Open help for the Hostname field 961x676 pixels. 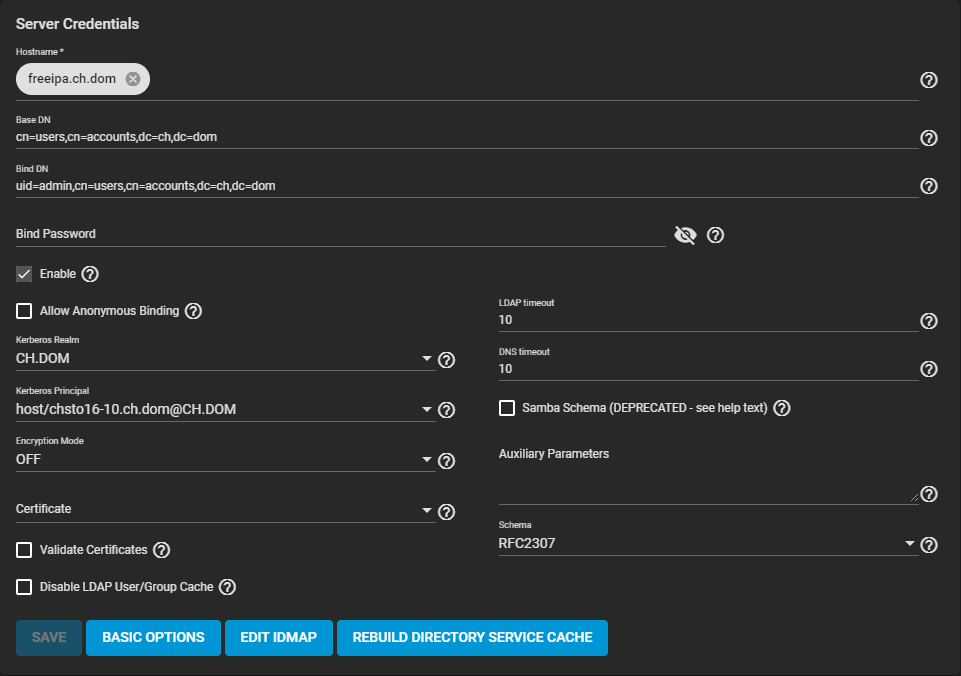(x=929, y=80)
